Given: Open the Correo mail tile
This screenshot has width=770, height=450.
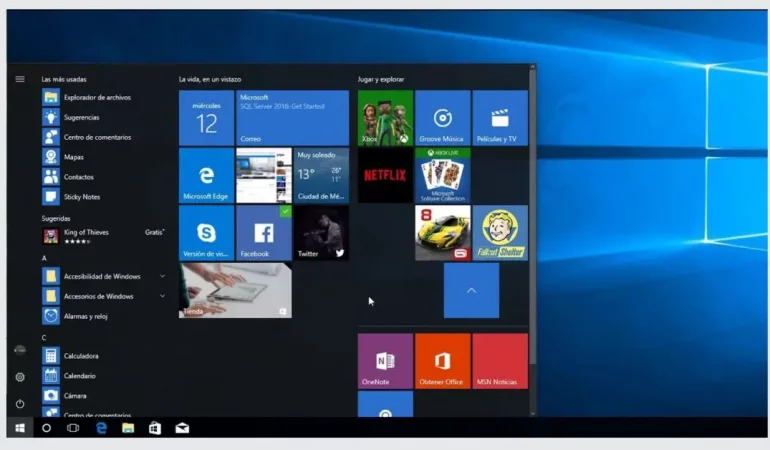Looking at the screenshot, I should pyautogui.click(x=293, y=118).
